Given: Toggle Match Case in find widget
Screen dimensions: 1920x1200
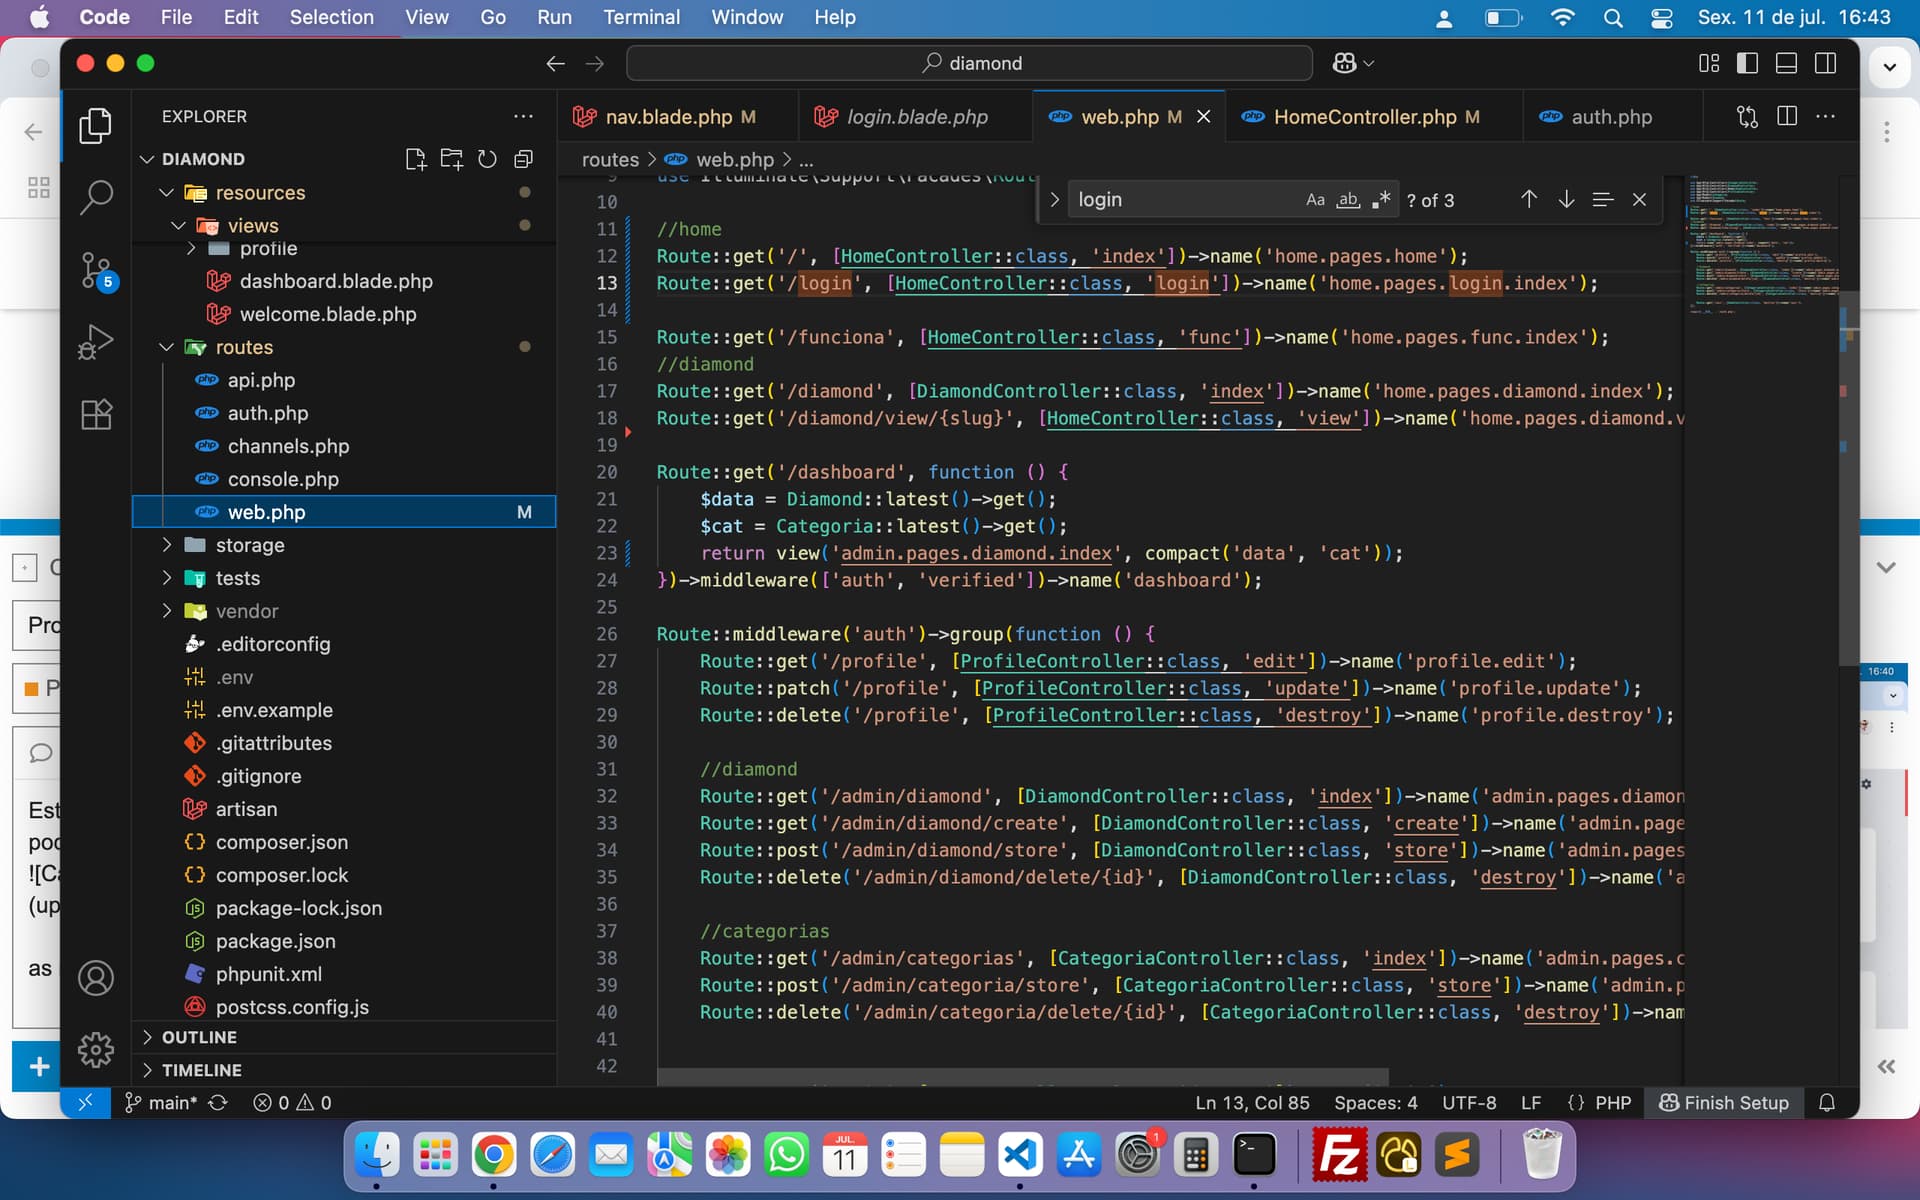Looking at the screenshot, I should [x=1315, y=199].
